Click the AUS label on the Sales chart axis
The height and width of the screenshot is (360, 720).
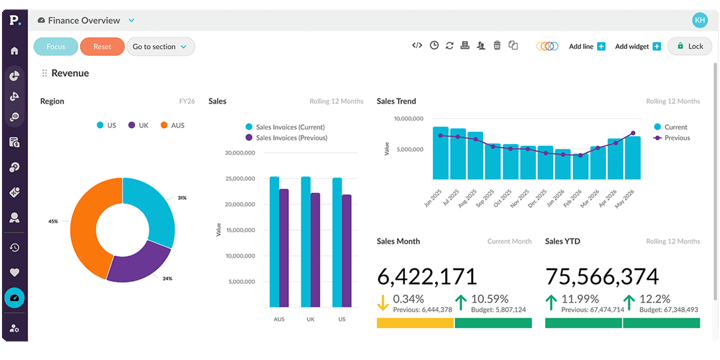pyautogui.click(x=279, y=319)
